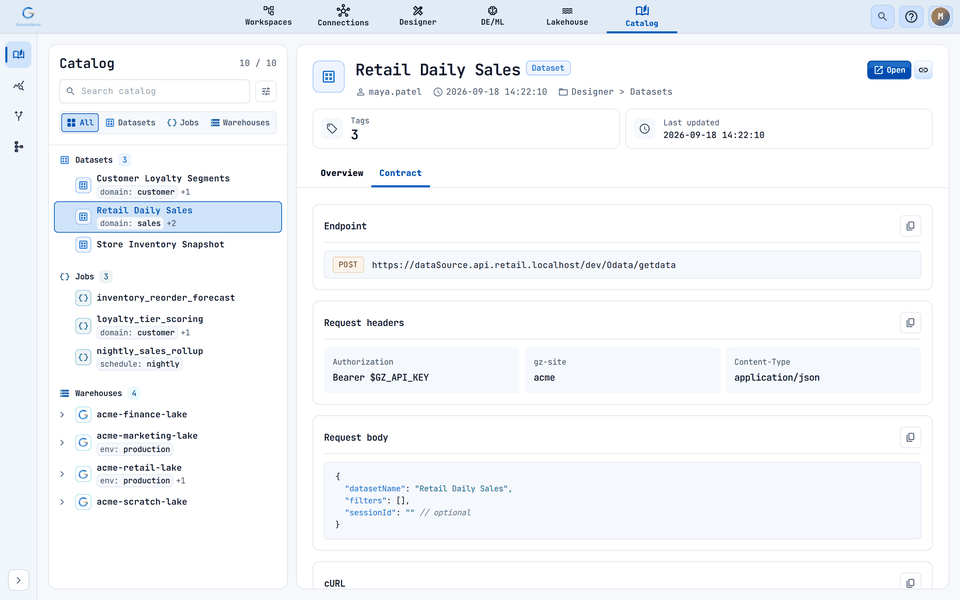Go to Connections in top navigation
960x600 pixels.
tap(343, 17)
